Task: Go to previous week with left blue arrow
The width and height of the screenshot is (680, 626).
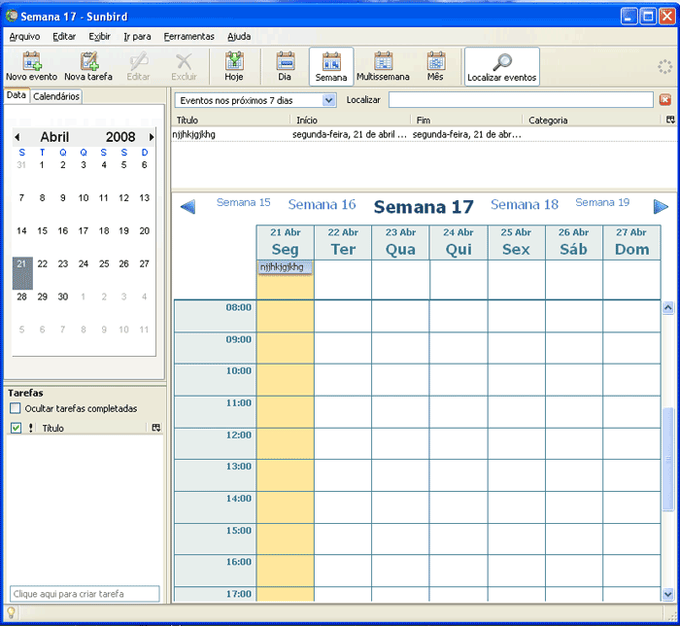Action: pyautogui.click(x=188, y=206)
